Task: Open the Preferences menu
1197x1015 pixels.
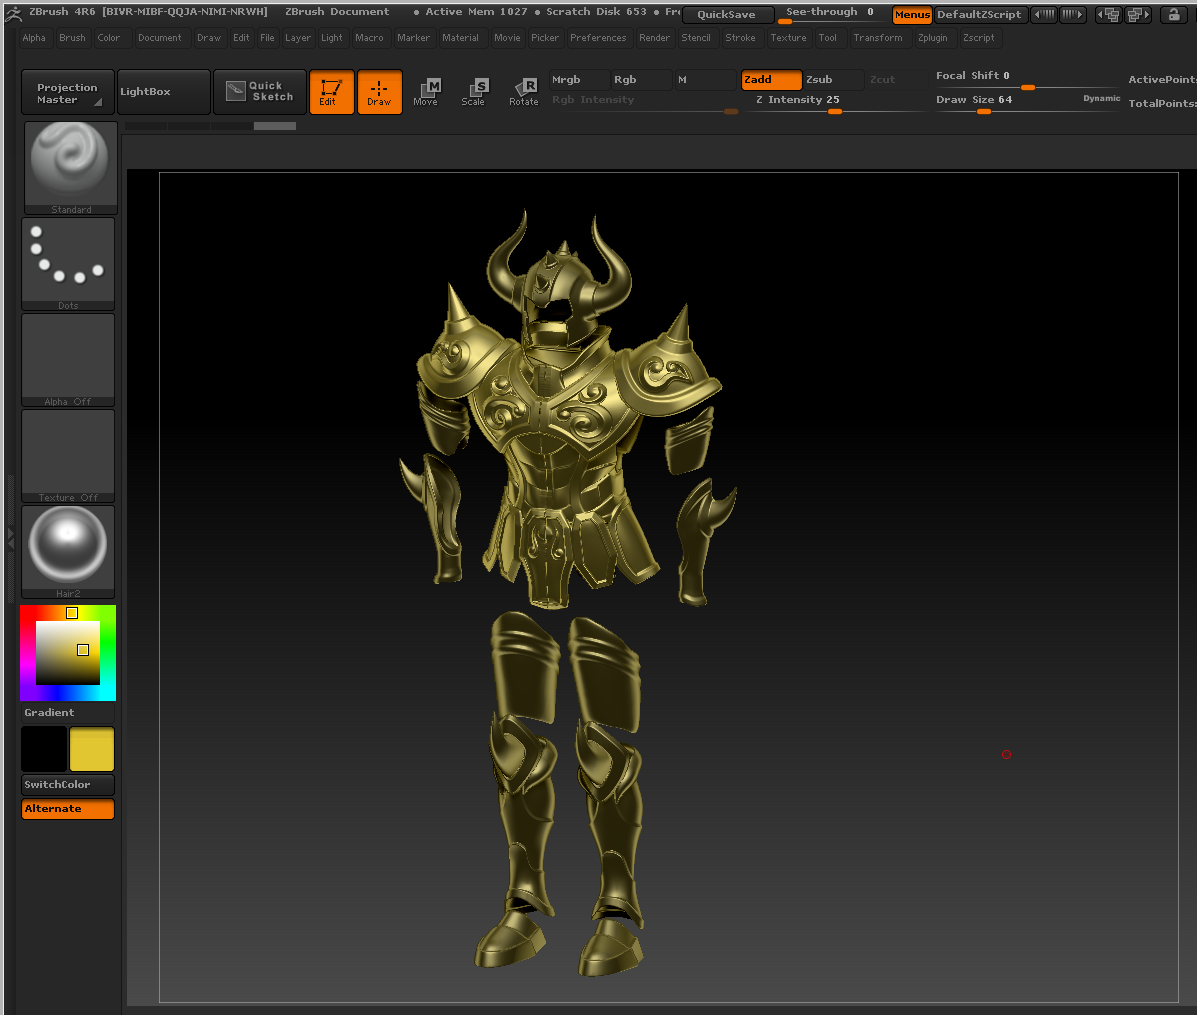Action: pos(598,37)
